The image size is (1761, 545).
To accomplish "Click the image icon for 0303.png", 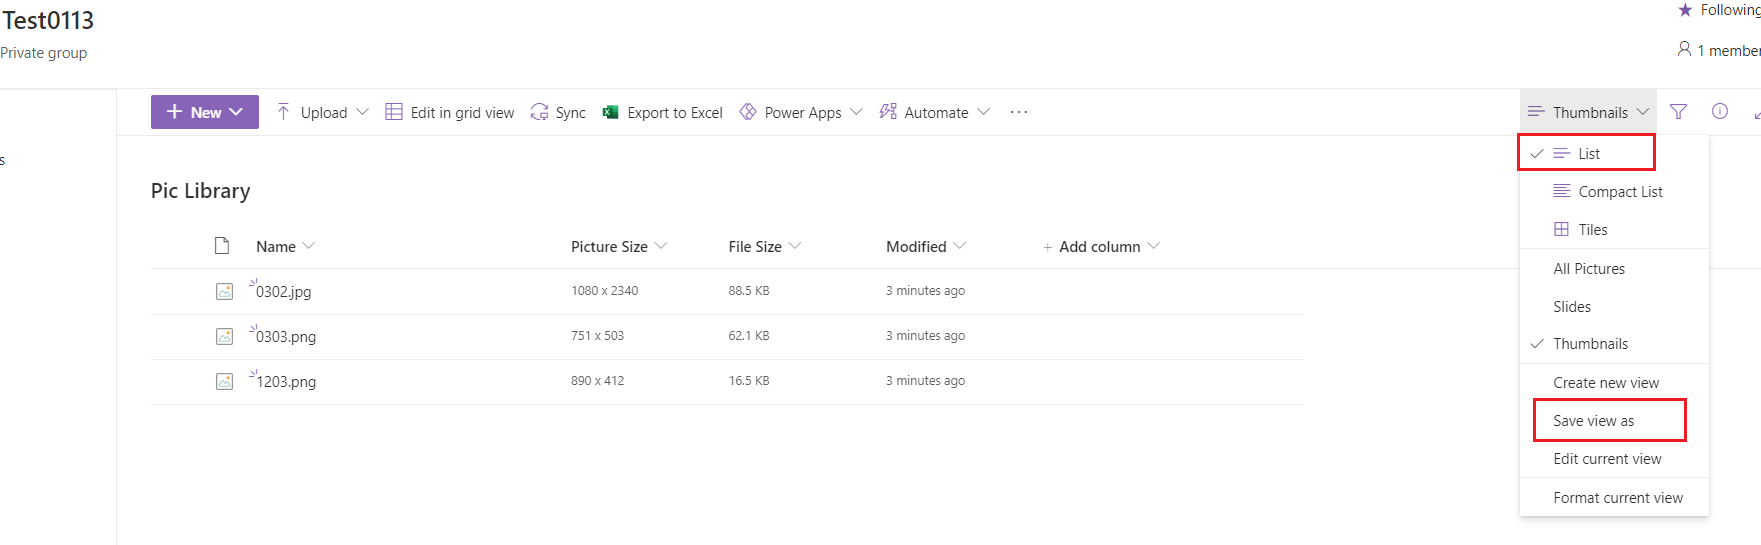I will pyautogui.click(x=225, y=336).
